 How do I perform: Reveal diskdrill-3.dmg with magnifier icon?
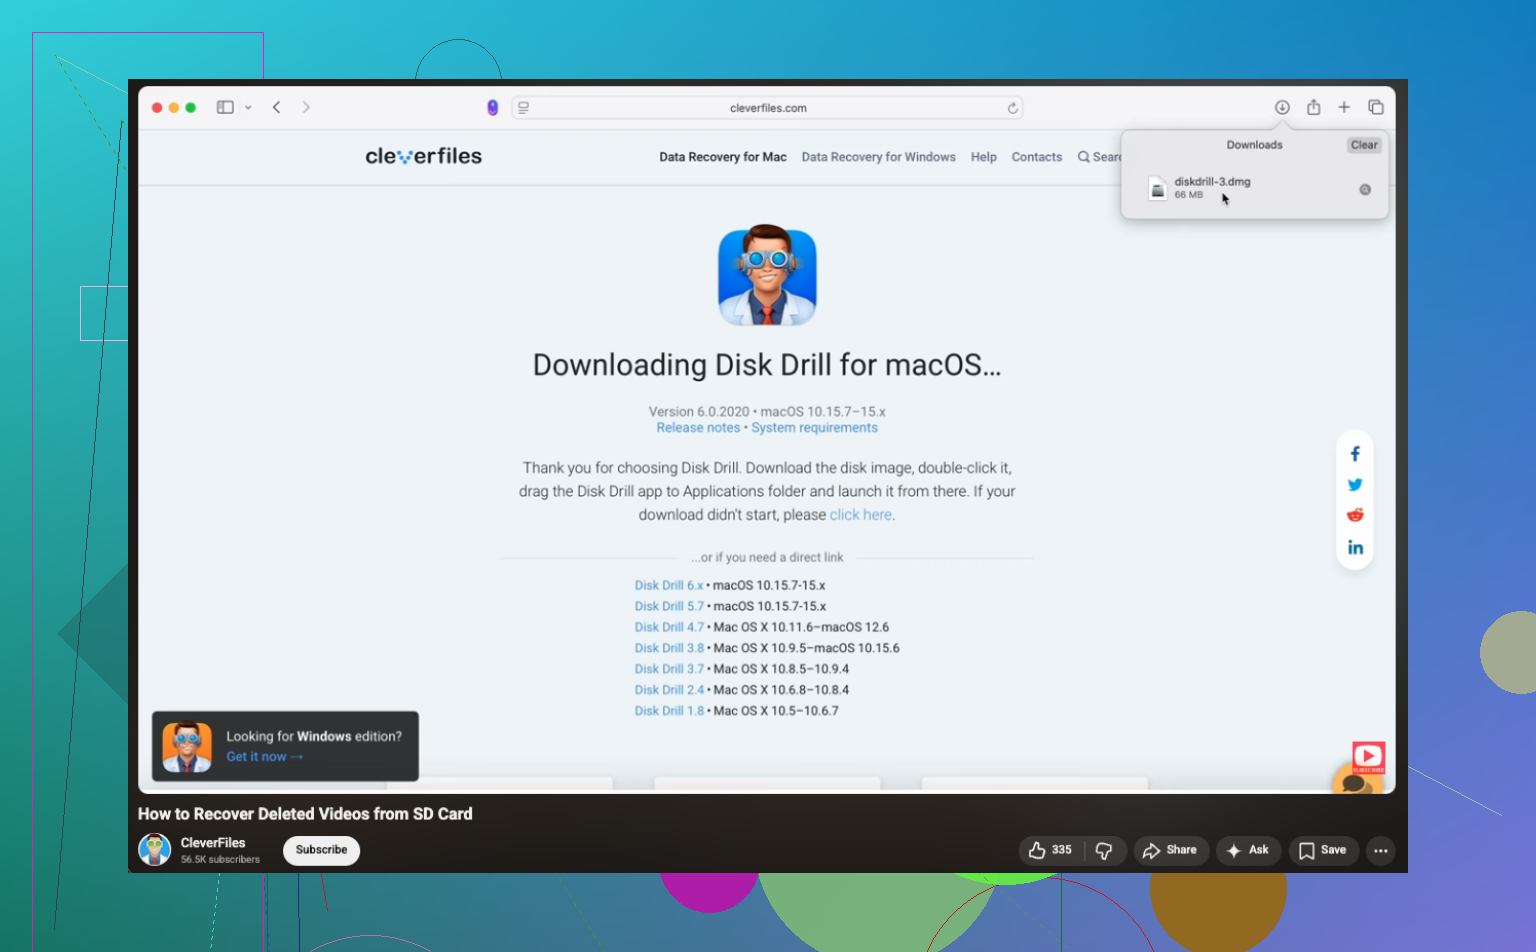pyautogui.click(x=1365, y=189)
